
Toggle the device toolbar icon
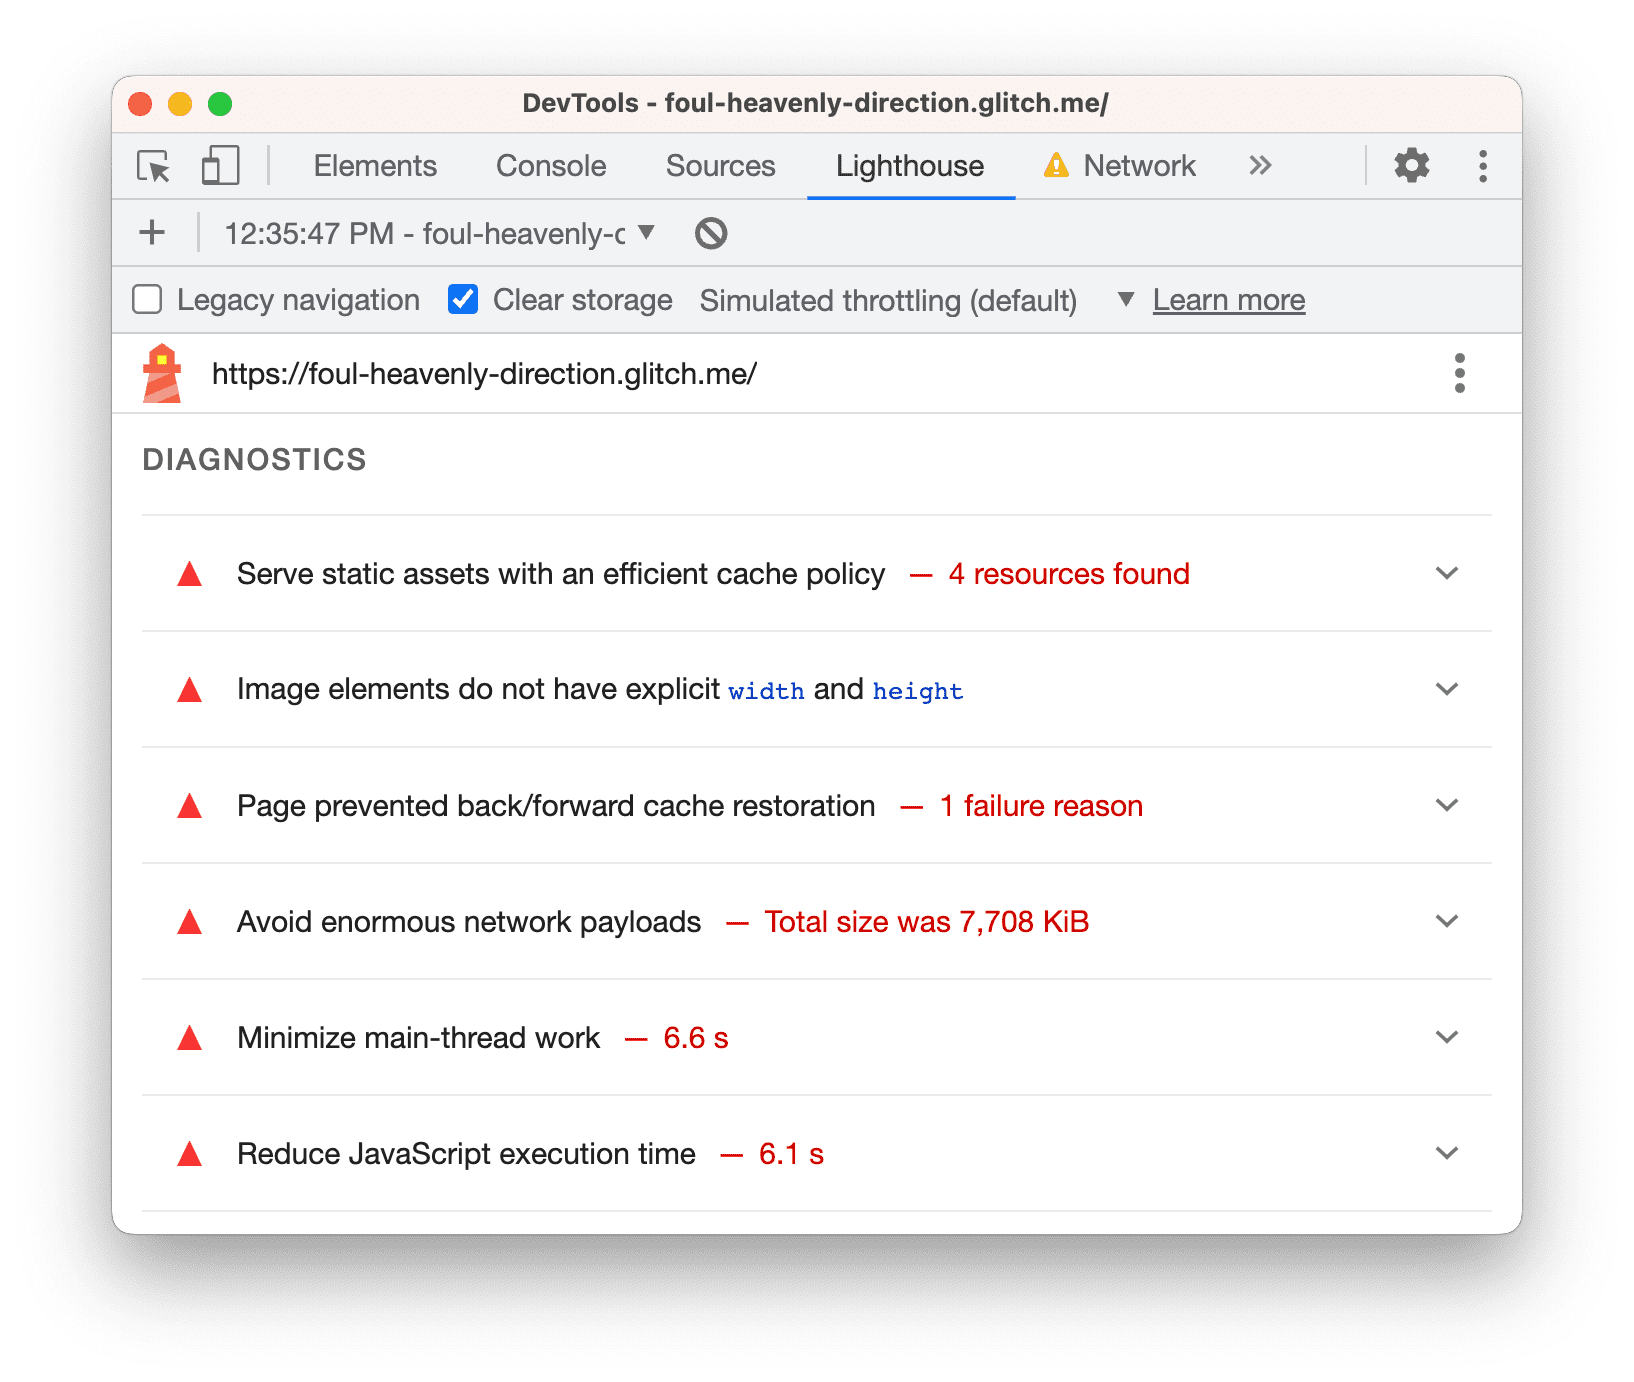[220, 166]
